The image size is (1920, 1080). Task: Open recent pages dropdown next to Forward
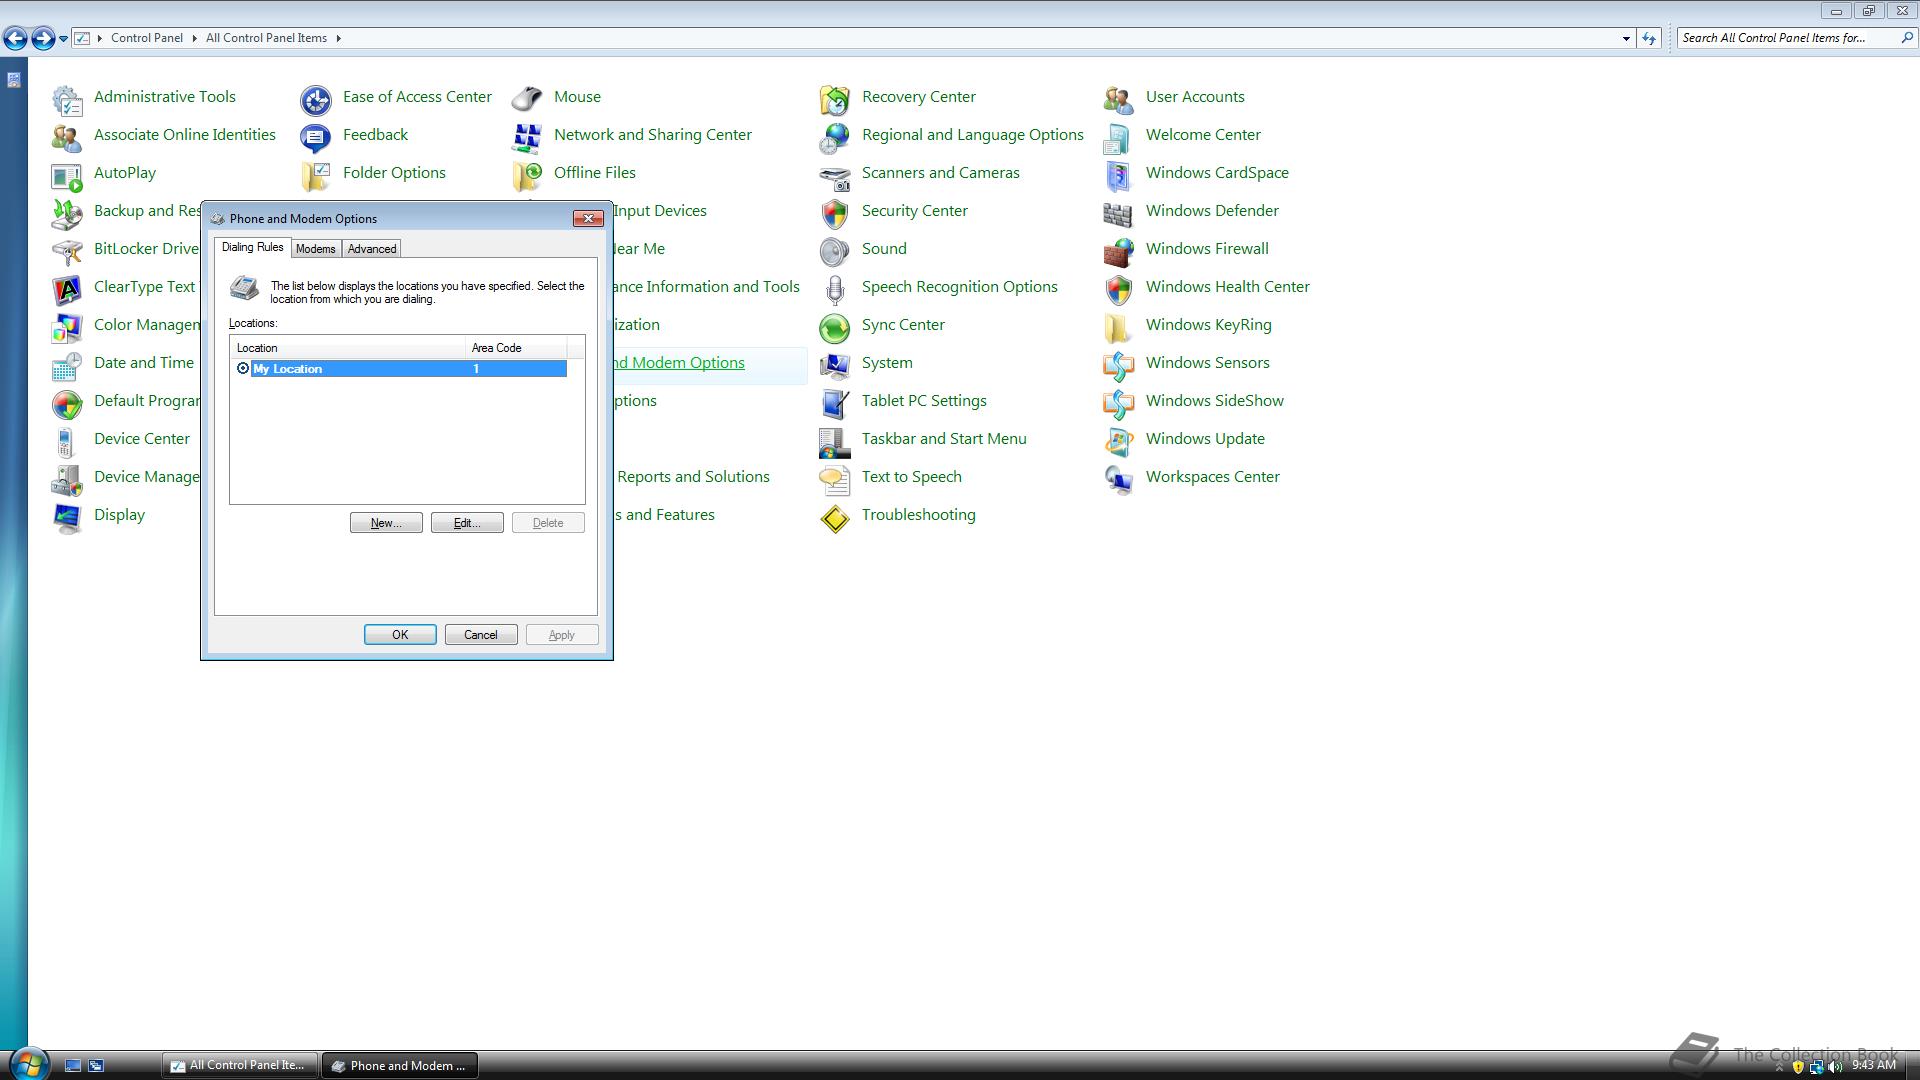[x=63, y=38]
